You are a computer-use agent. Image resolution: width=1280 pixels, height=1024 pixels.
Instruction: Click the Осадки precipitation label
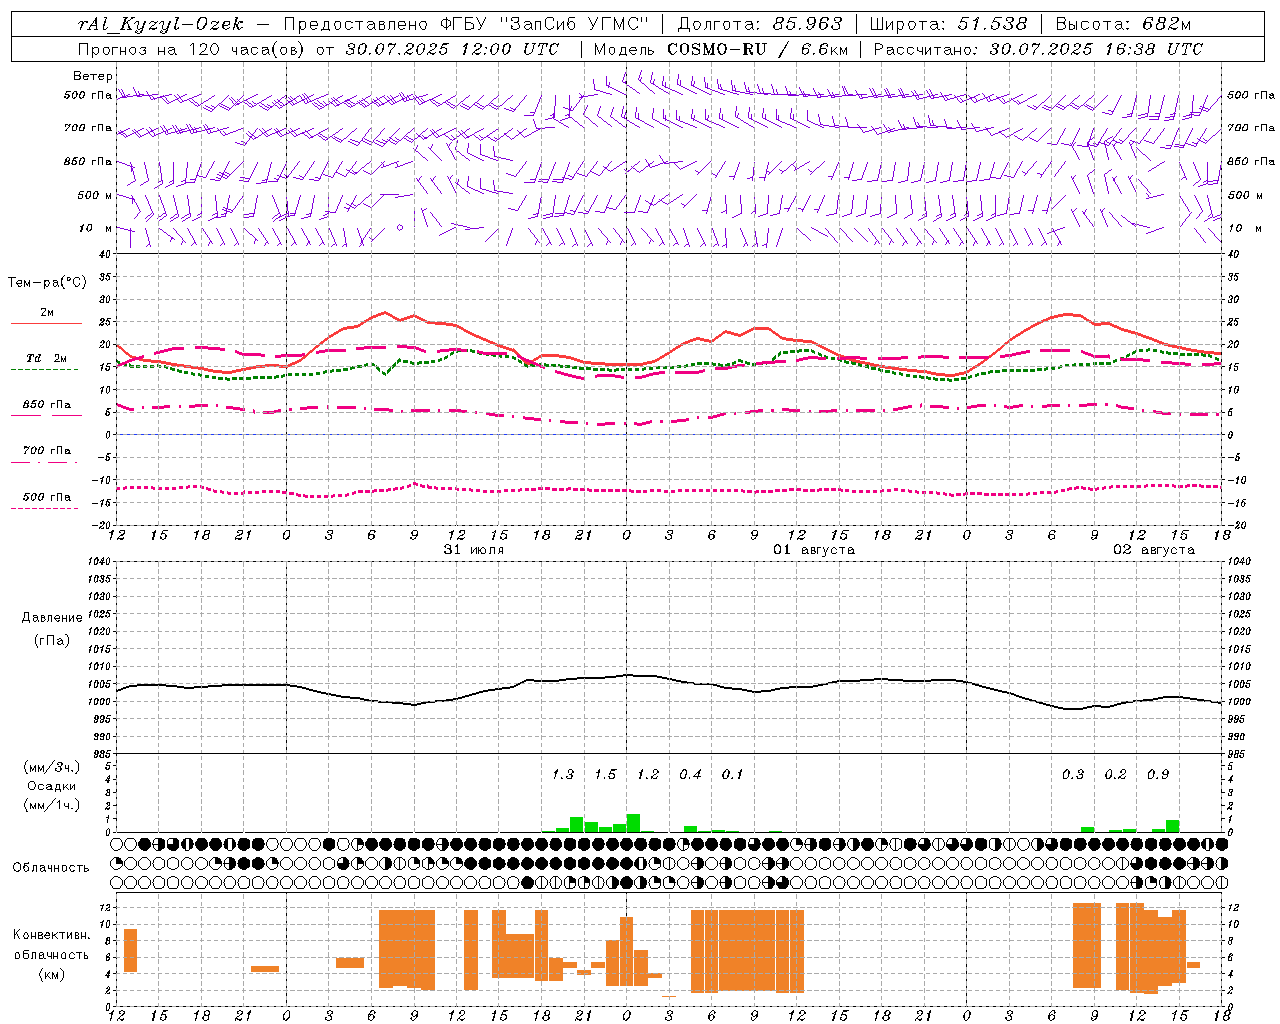coord(51,786)
